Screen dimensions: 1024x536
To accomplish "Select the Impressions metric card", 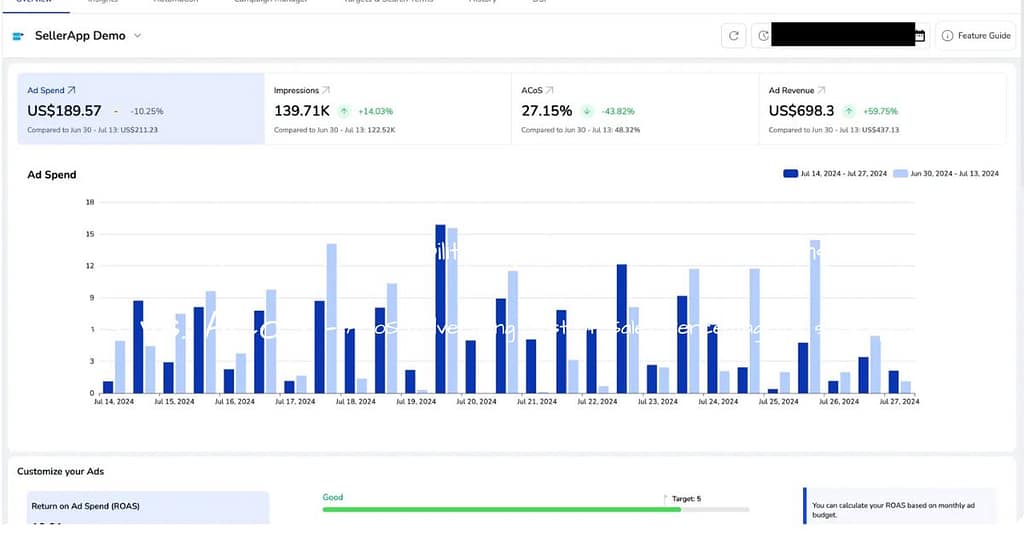I will pyautogui.click(x=387, y=109).
